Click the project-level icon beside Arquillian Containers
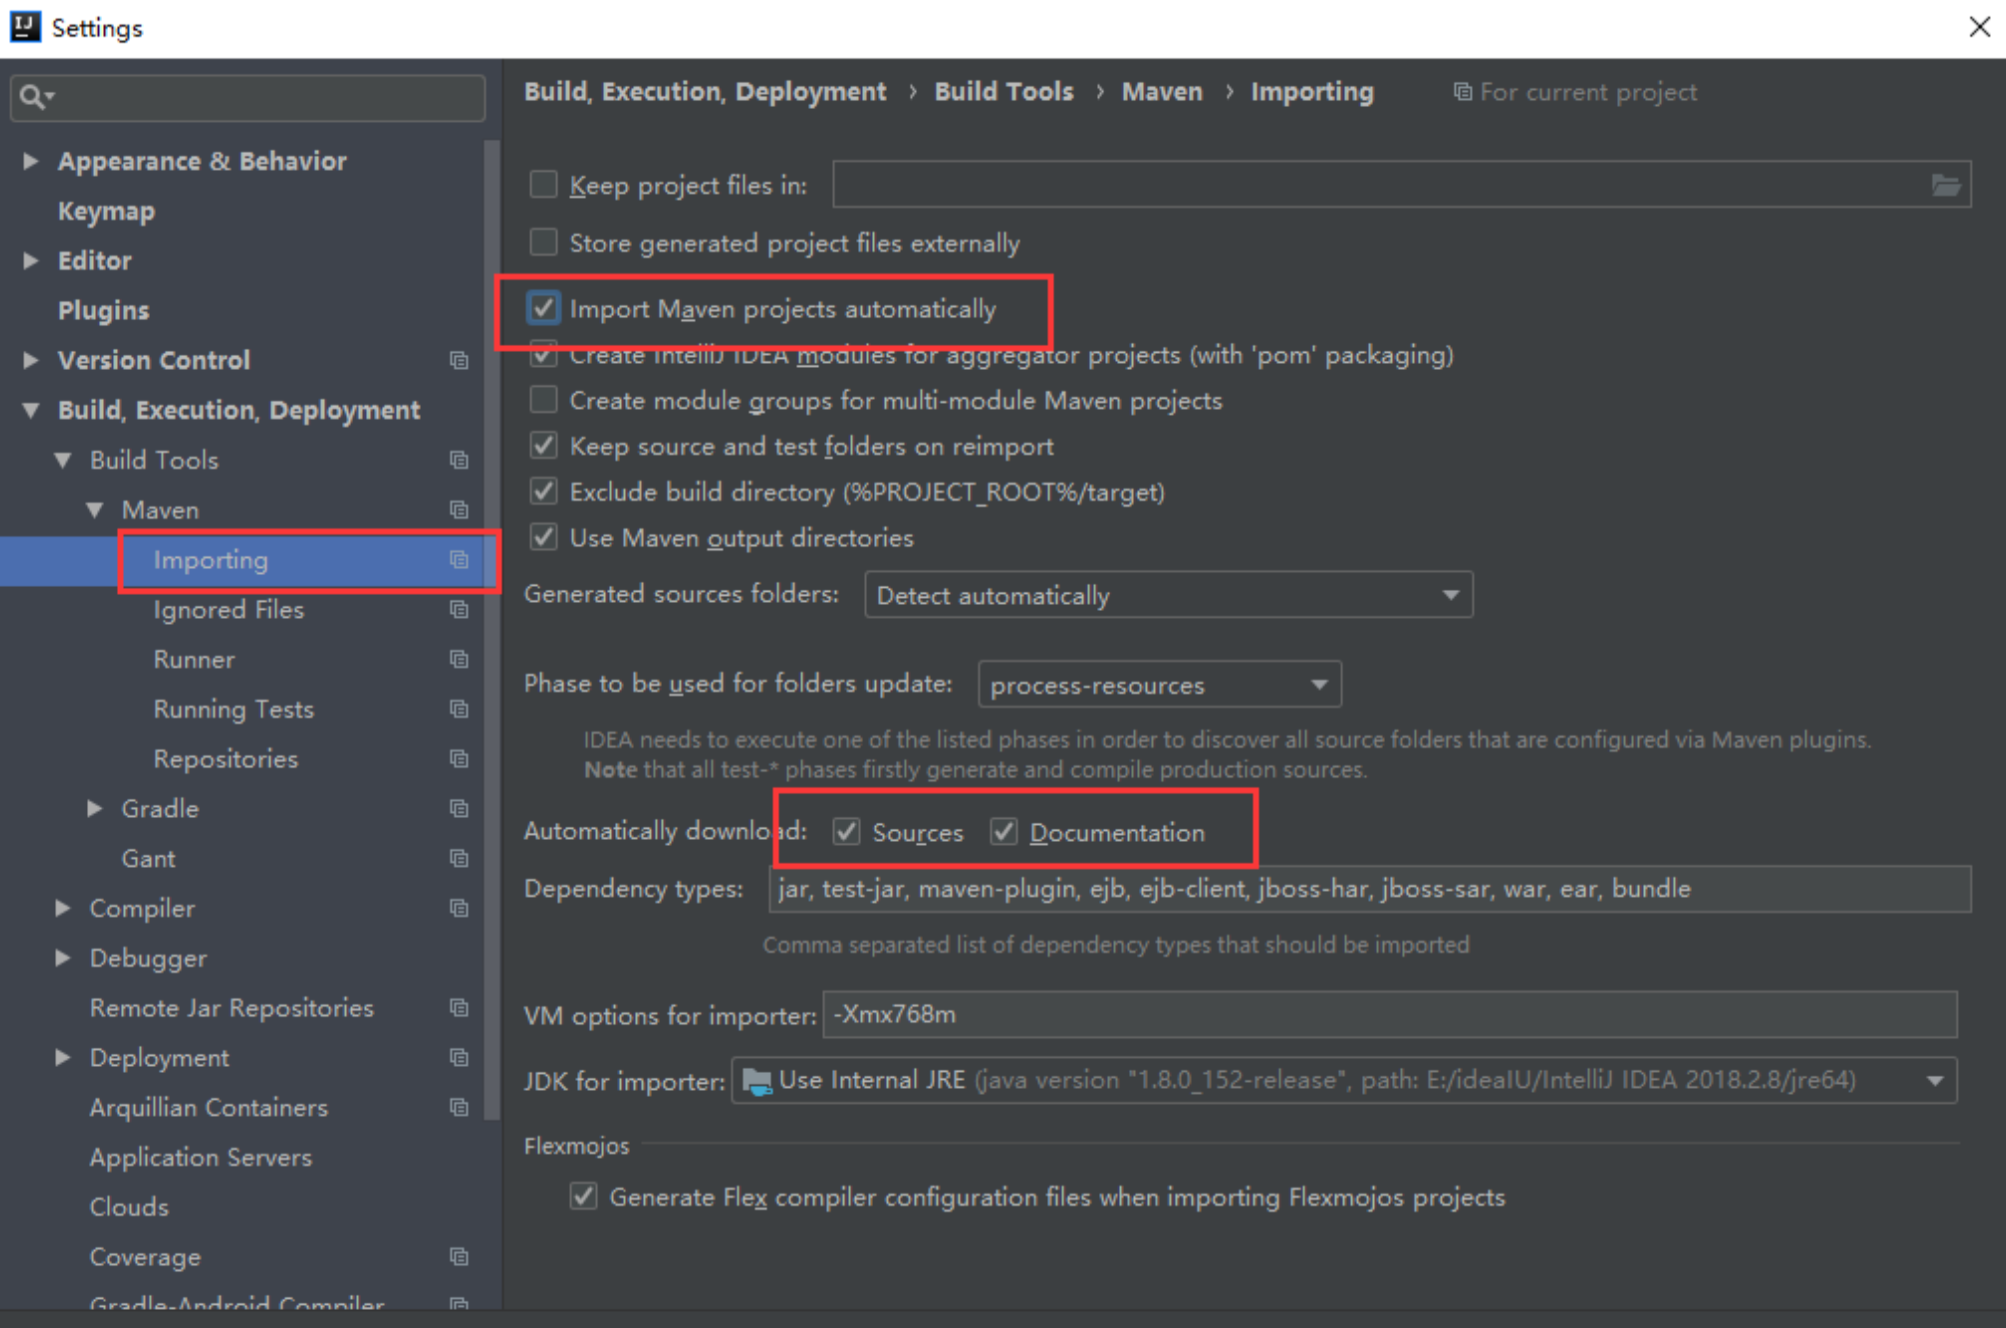Image resolution: width=2006 pixels, height=1328 pixels. point(459,1107)
